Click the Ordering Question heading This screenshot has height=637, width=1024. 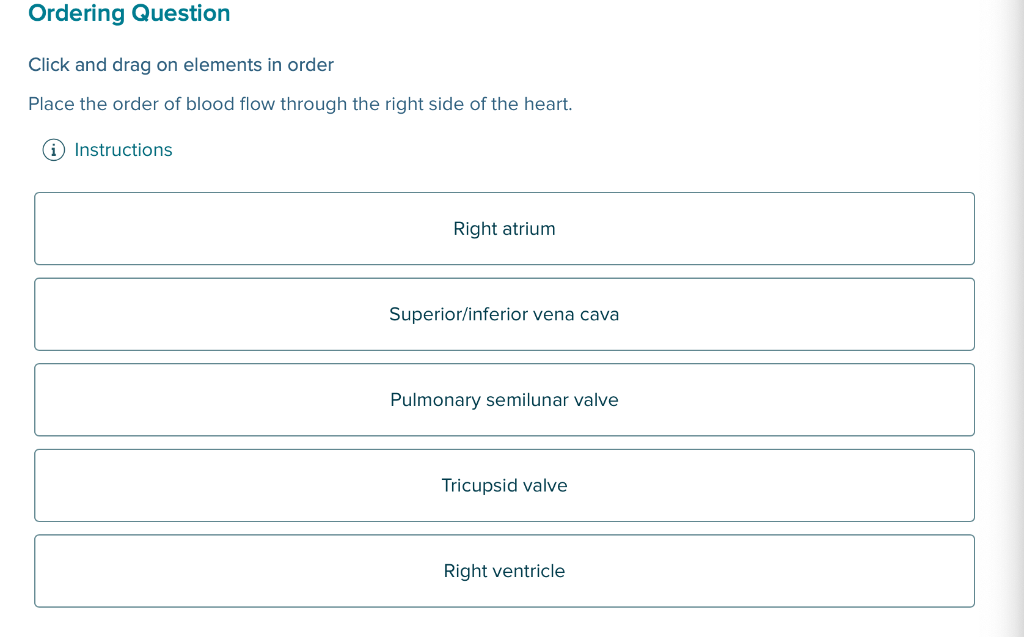[129, 13]
